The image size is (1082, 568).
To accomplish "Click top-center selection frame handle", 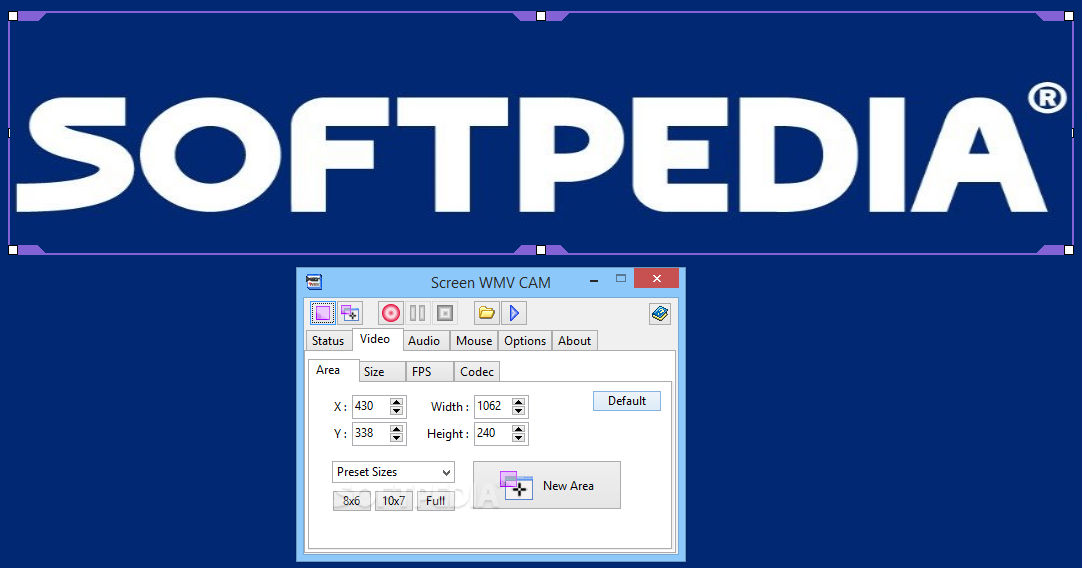I will coord(541,16).
